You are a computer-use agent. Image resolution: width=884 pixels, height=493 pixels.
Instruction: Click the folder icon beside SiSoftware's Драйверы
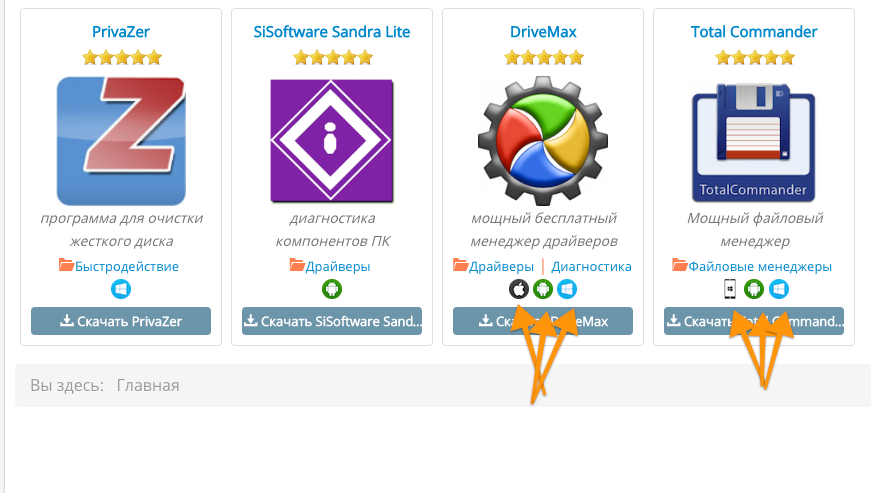tap(297, 265)
